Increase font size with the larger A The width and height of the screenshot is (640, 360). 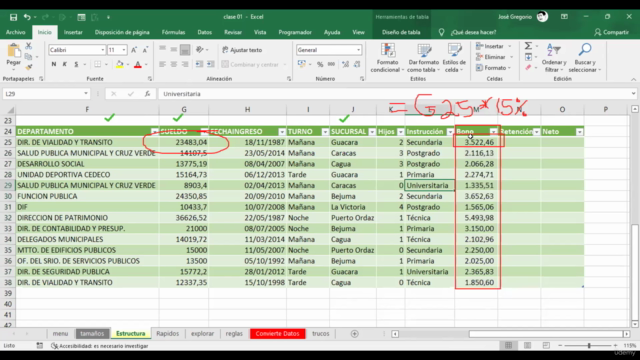click(x=134, y=50)
